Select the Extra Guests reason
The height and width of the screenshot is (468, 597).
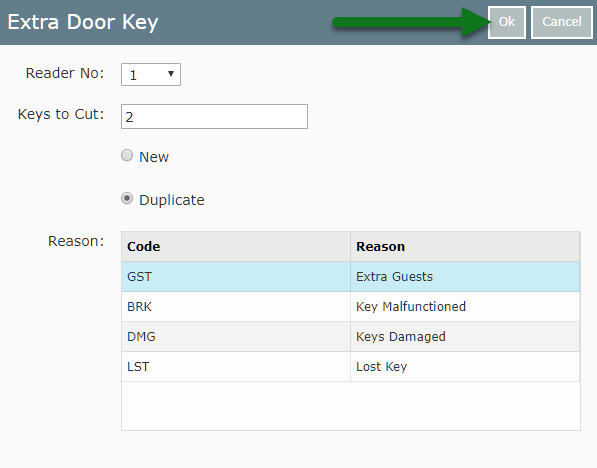(394, 276)
